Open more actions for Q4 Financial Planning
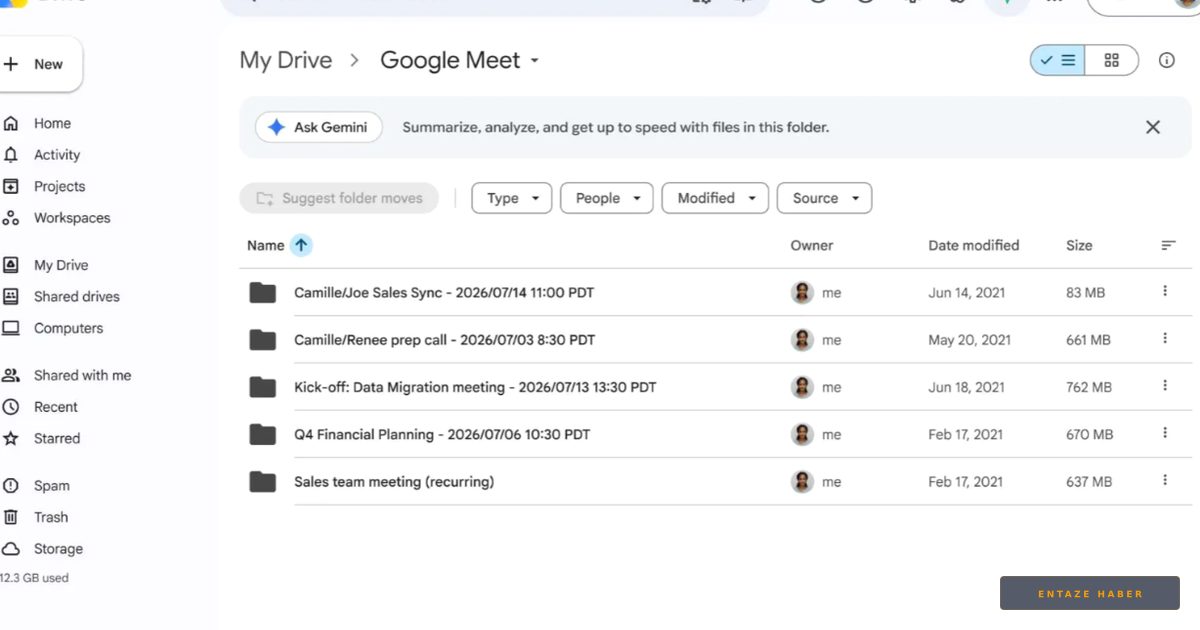The image size is (1200, 630). (1165, 433)
